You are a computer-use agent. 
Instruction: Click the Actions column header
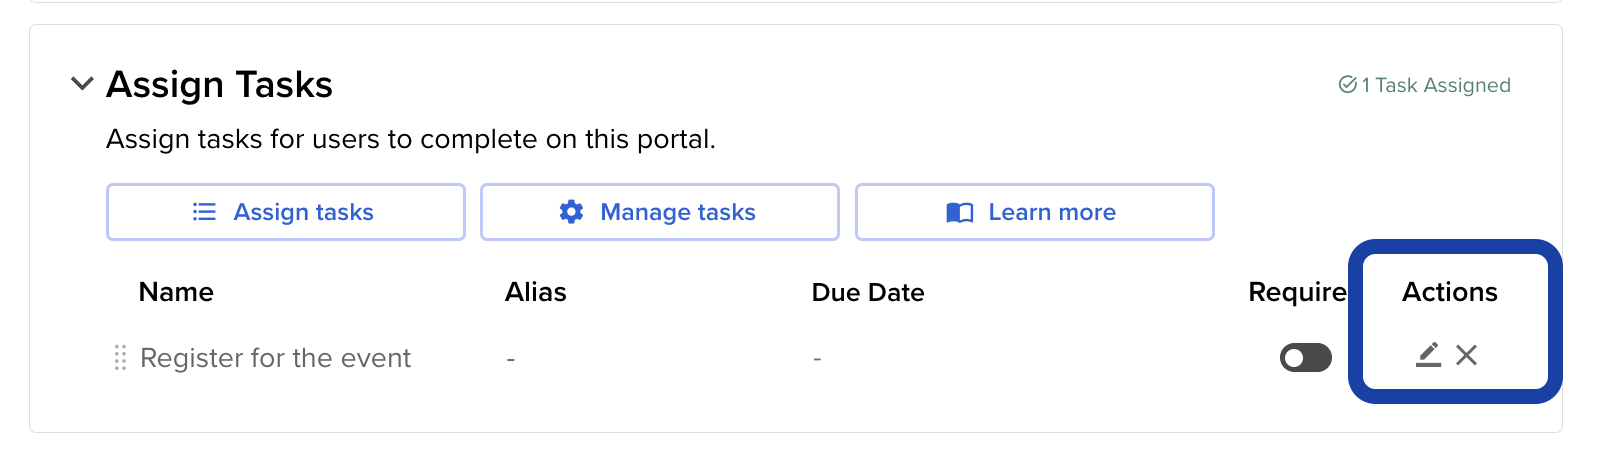click(x=1449, y=292)
